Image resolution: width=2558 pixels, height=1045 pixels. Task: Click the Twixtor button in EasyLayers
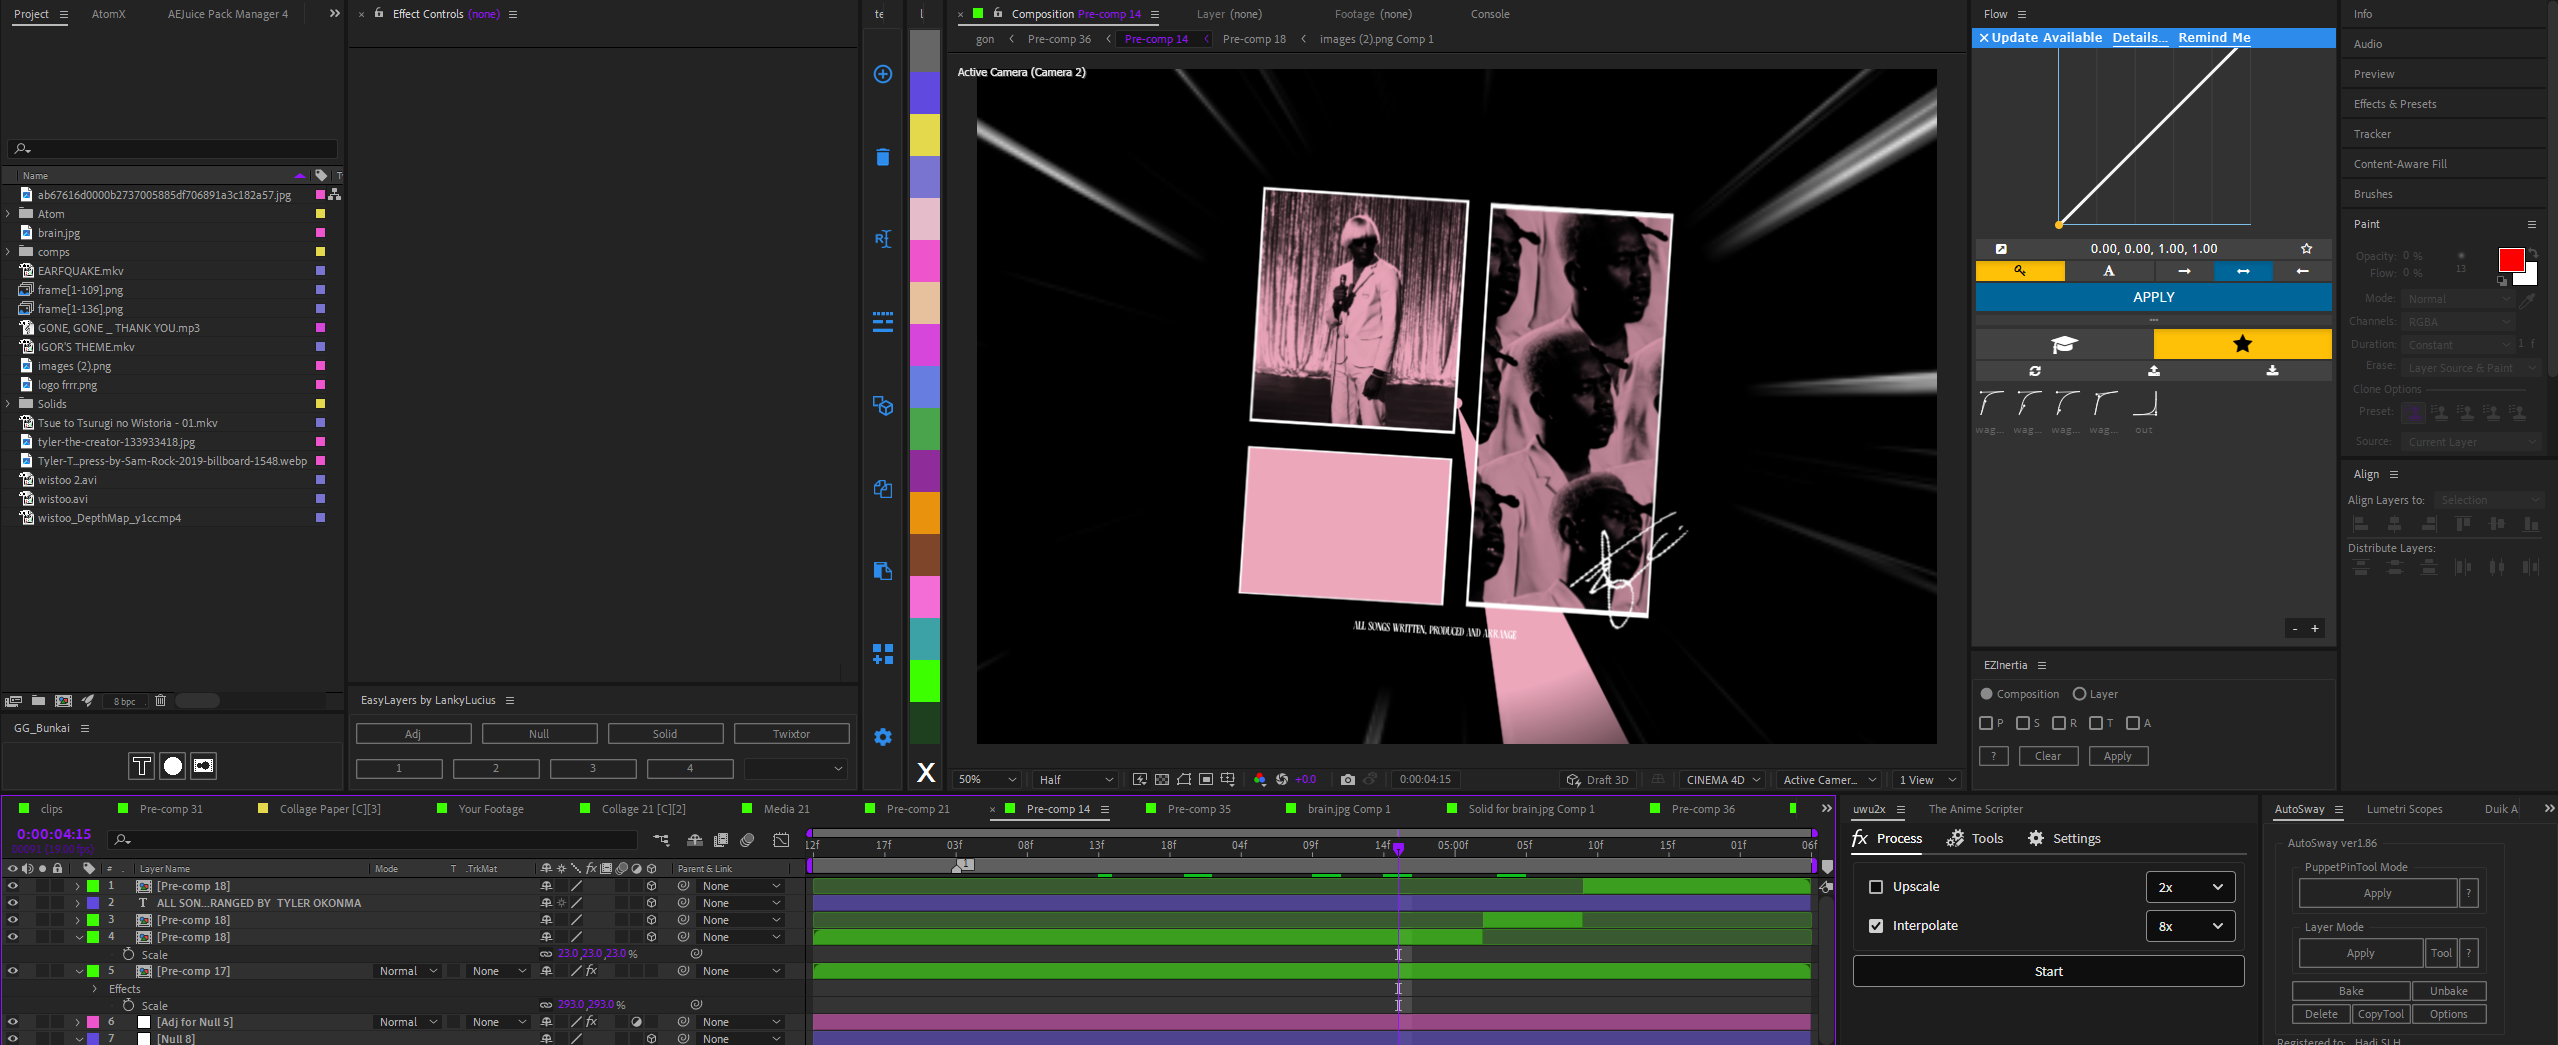[791, 734]
